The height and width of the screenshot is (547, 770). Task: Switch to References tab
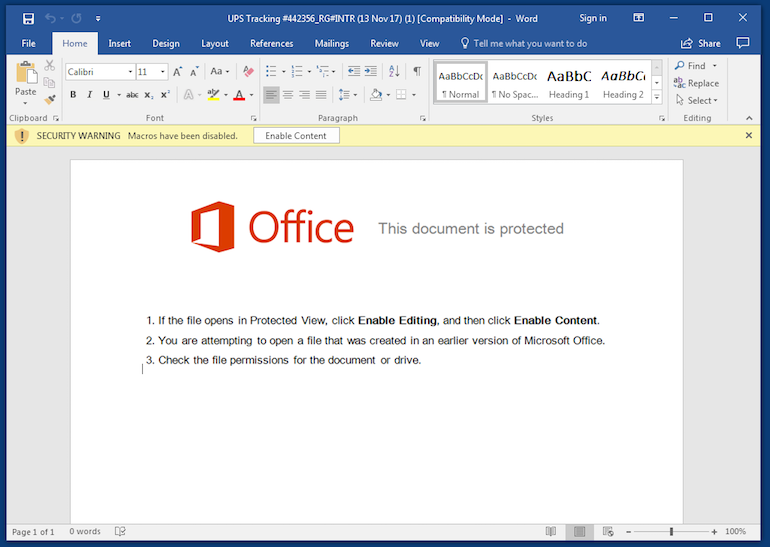(x=272, y=44)
